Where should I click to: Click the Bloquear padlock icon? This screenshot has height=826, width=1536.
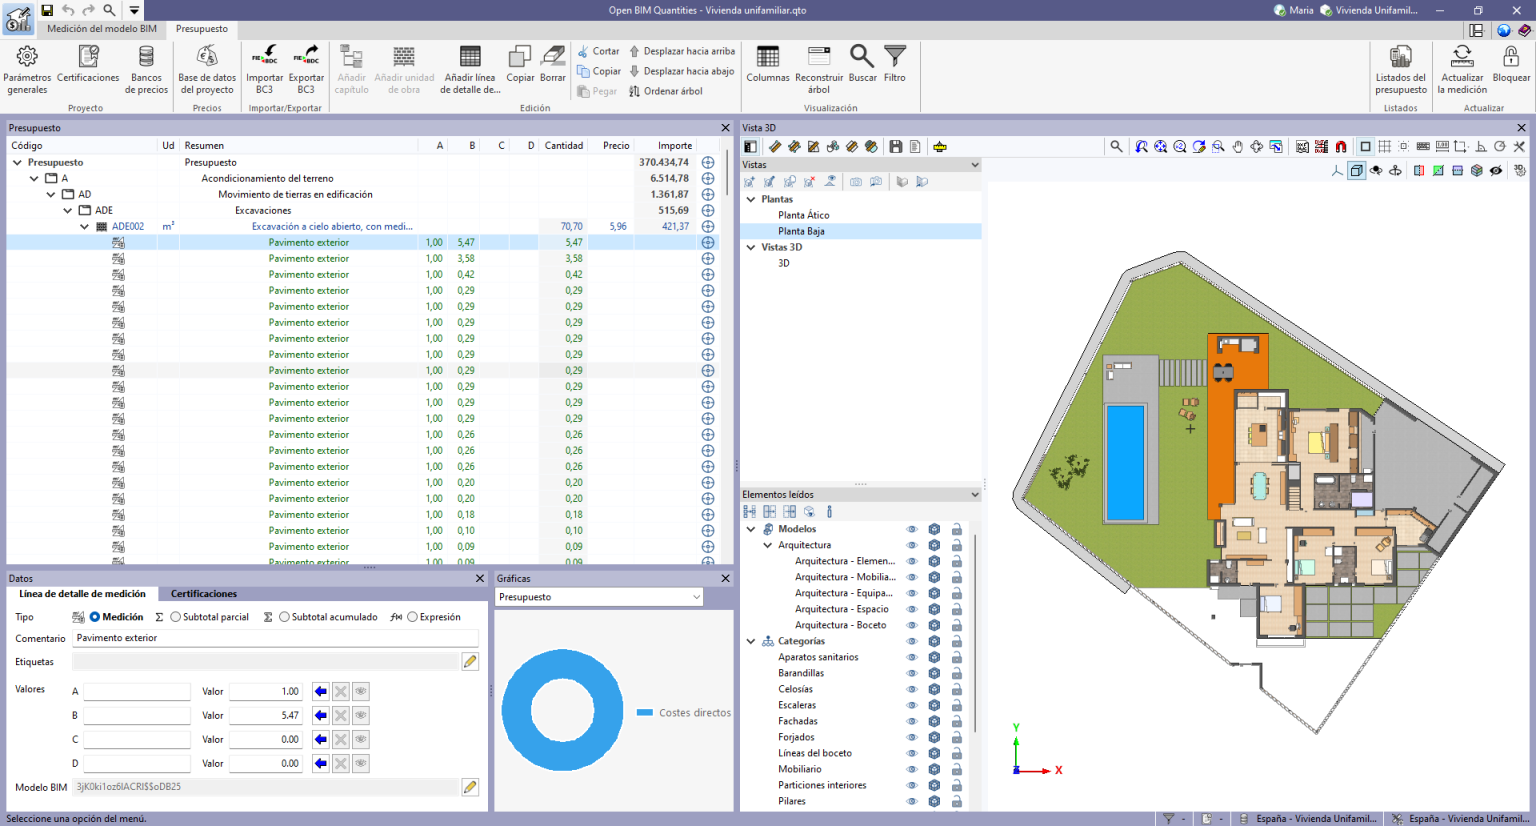click(1511, 57)
